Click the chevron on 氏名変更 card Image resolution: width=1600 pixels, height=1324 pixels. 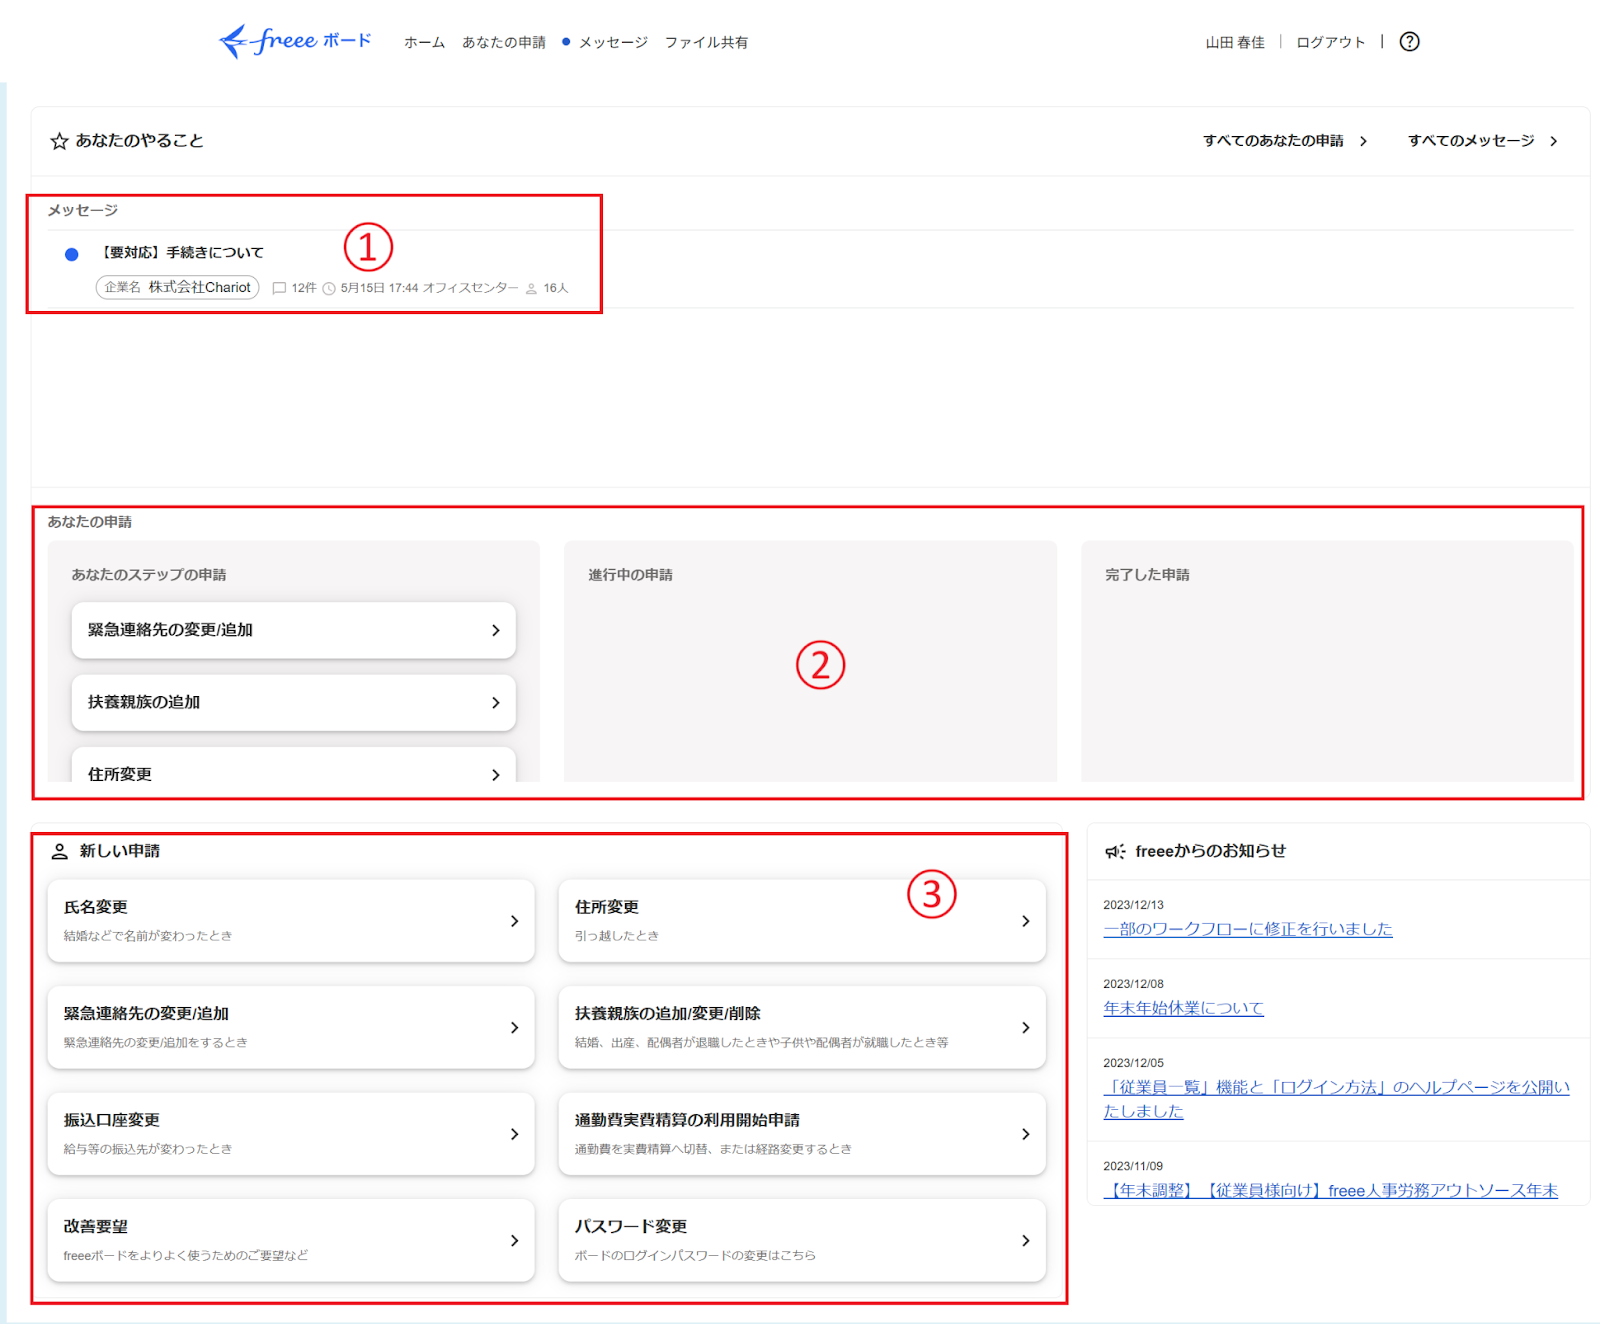514,921
